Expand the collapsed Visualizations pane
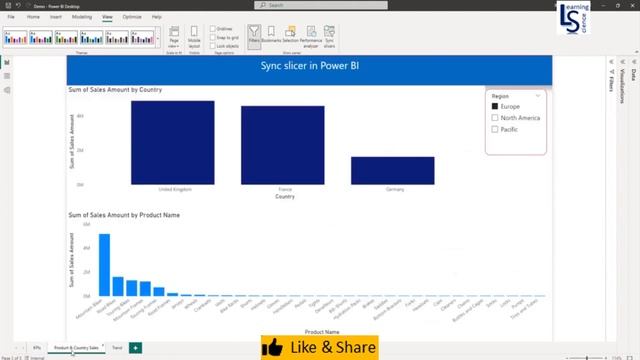Viewport: 640px width, 360px height. point(622,62)
